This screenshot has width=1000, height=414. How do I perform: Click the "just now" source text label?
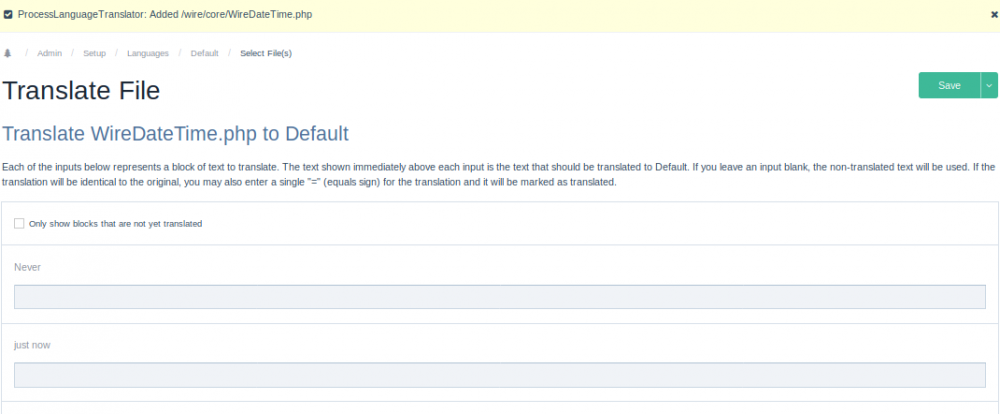pyautogui.click(x=32, y=345)
